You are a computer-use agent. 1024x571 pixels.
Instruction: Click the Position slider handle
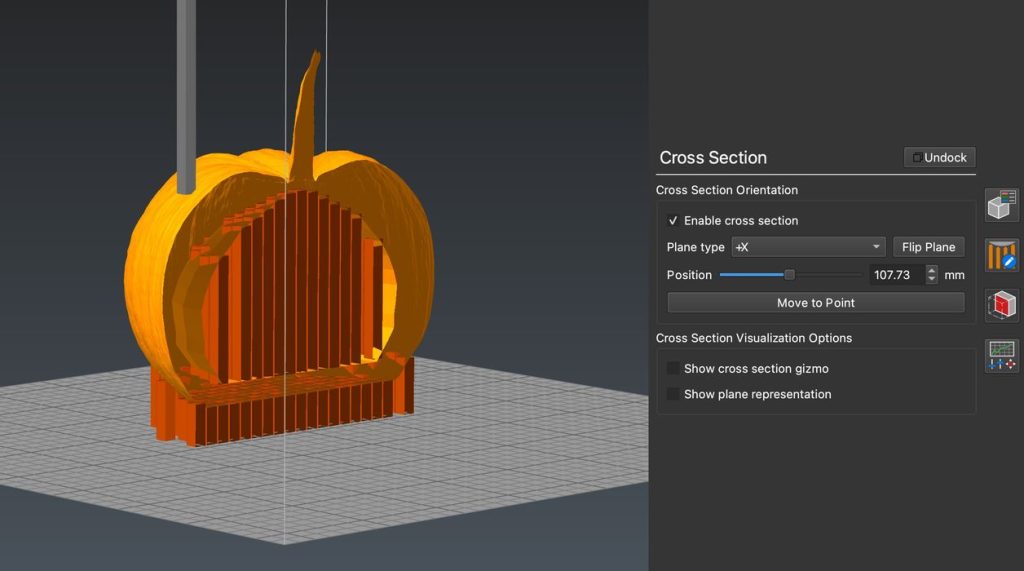tap(789, 275)
